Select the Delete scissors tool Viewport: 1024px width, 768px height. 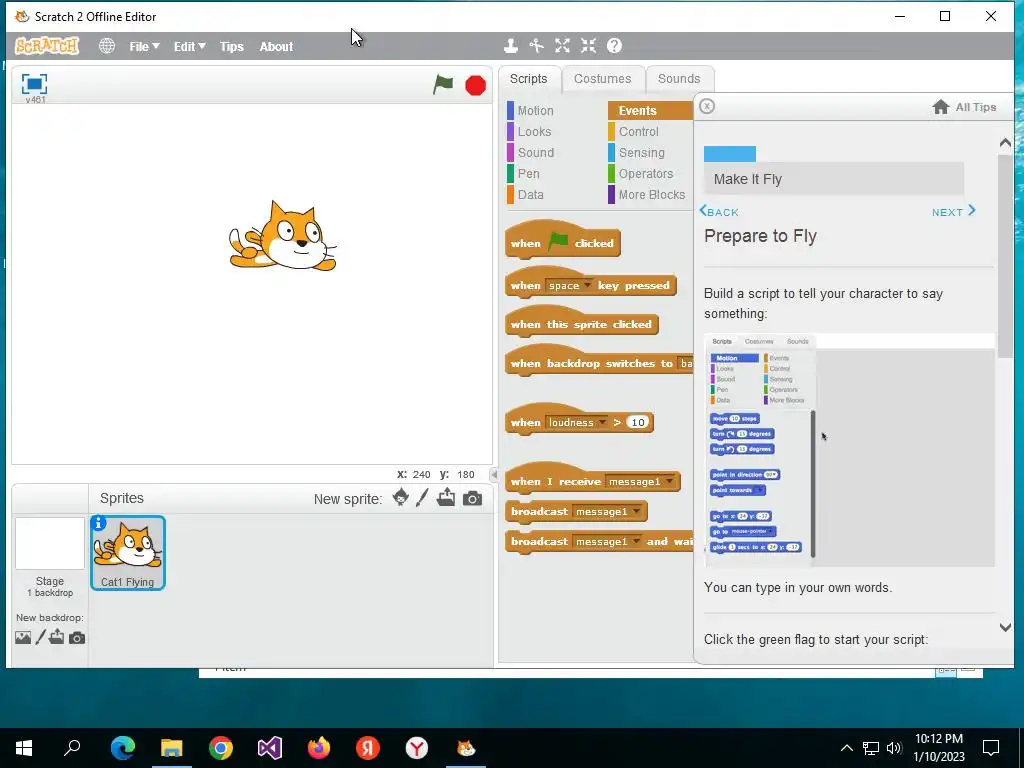(536, 46)
